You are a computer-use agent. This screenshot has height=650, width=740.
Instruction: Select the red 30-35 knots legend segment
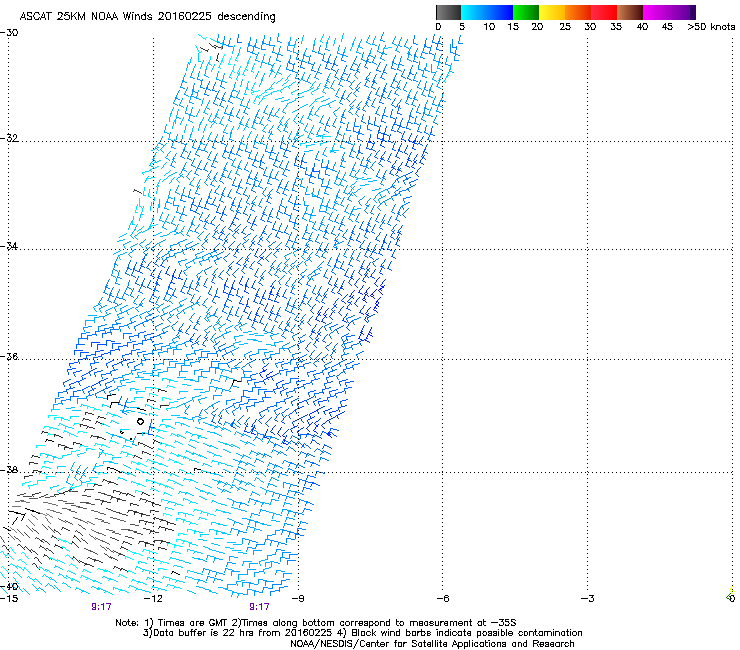click(x=604, y=12)
